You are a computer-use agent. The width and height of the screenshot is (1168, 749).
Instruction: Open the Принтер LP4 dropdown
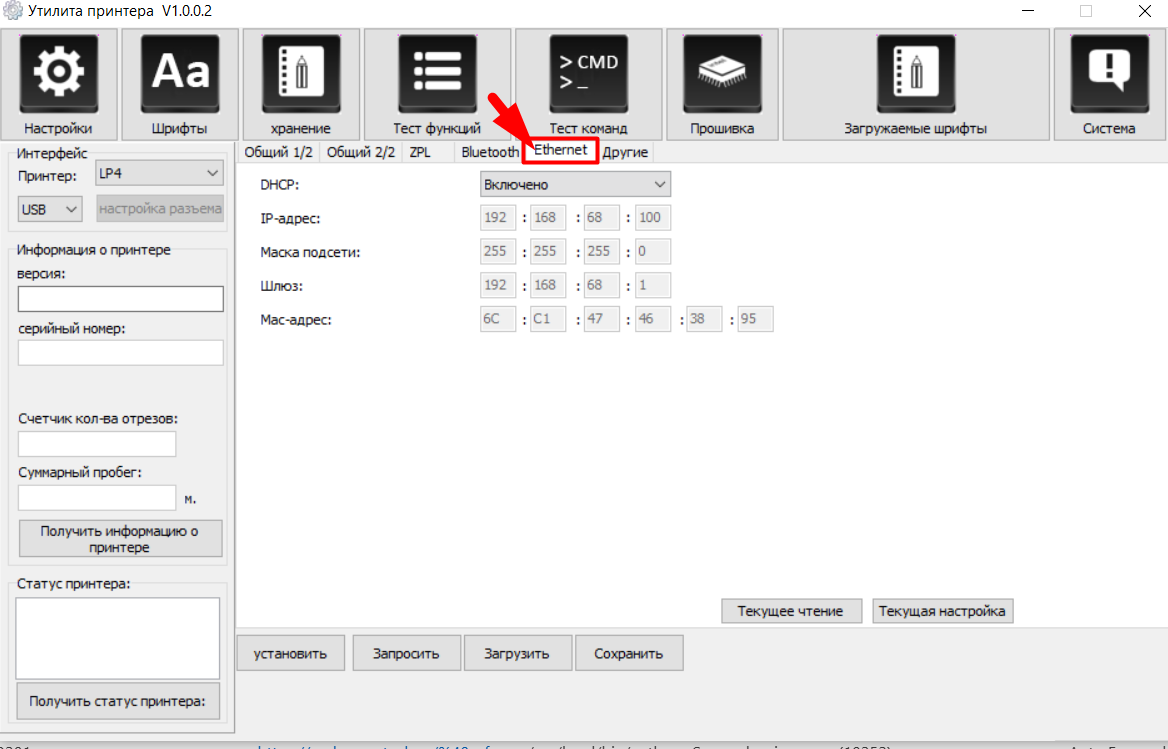159,174
